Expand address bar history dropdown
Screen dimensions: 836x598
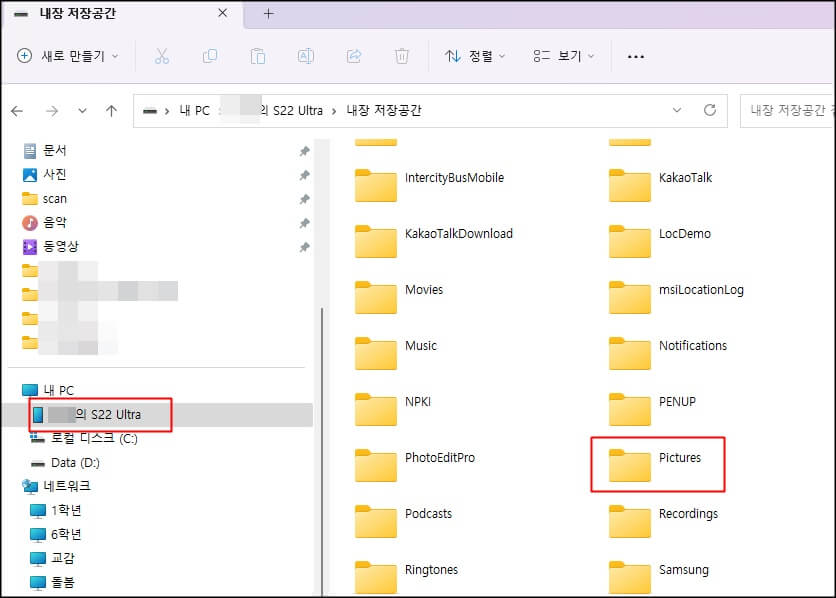pos(677,110)
